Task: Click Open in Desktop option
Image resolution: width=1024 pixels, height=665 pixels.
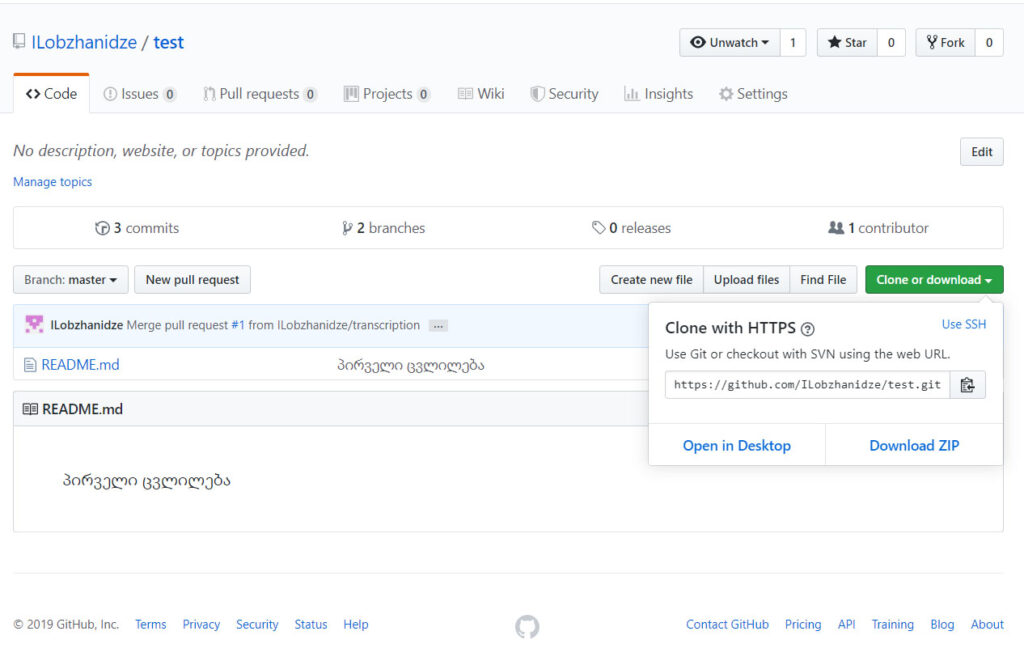Action: pyautogui.click(x=736, y=446)
